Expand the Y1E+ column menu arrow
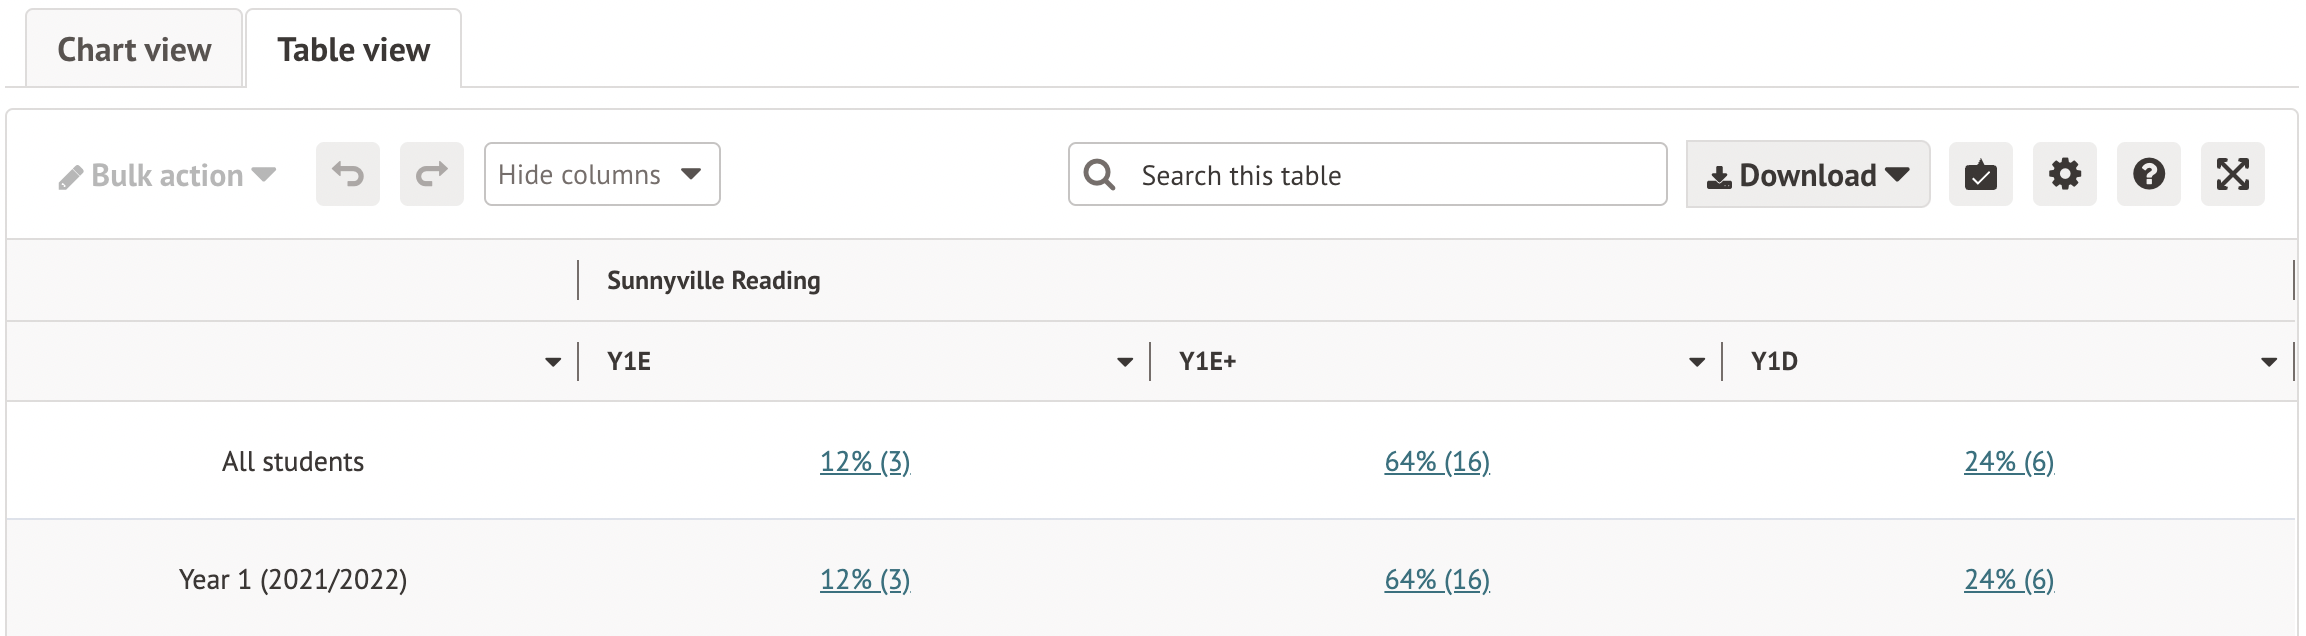The image size is (2306, 636). tap(1697, 362)
